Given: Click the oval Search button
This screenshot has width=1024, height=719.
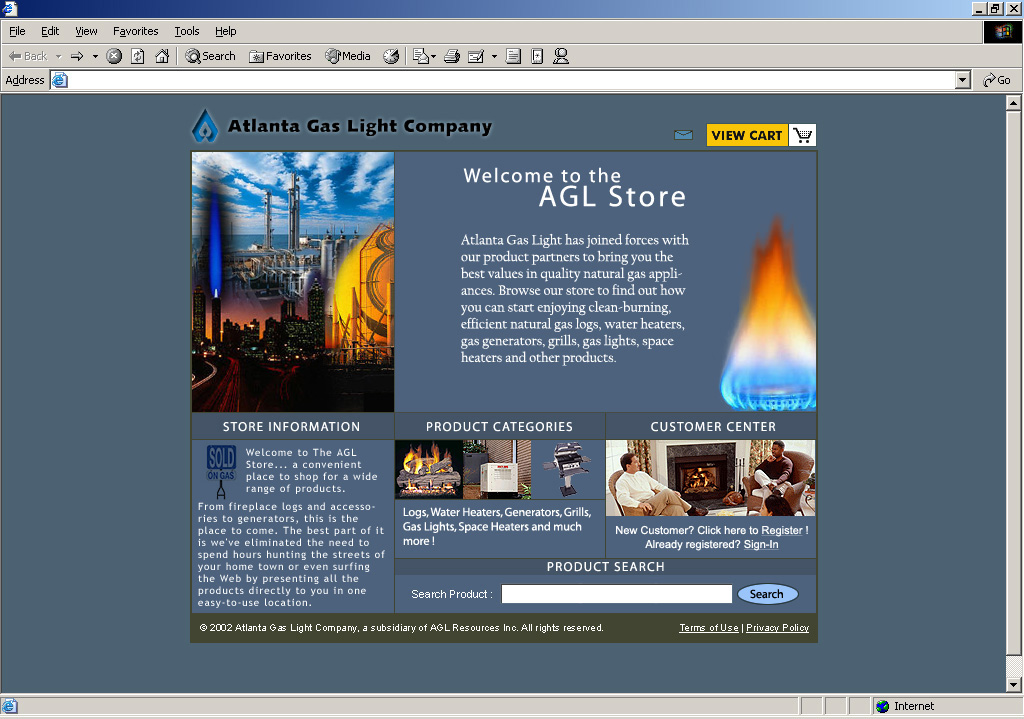Looking at the screenshot, I should pyautogui.click(x=767, y=594).
